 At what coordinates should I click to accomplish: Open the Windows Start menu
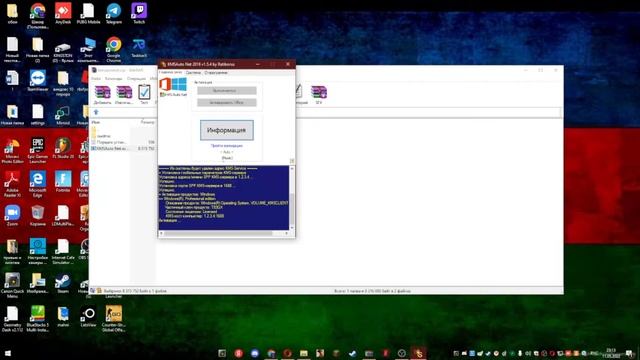pos(7,353)
